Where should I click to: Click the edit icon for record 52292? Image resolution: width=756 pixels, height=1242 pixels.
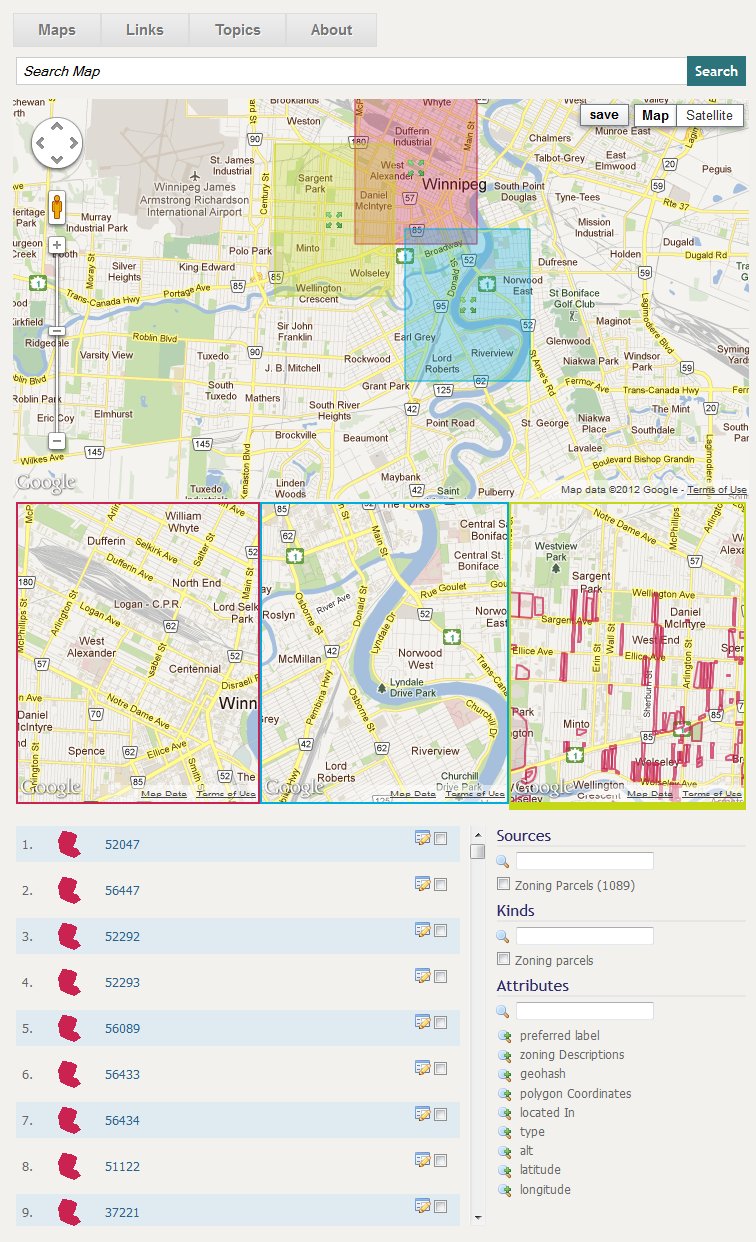coord(423,930)
